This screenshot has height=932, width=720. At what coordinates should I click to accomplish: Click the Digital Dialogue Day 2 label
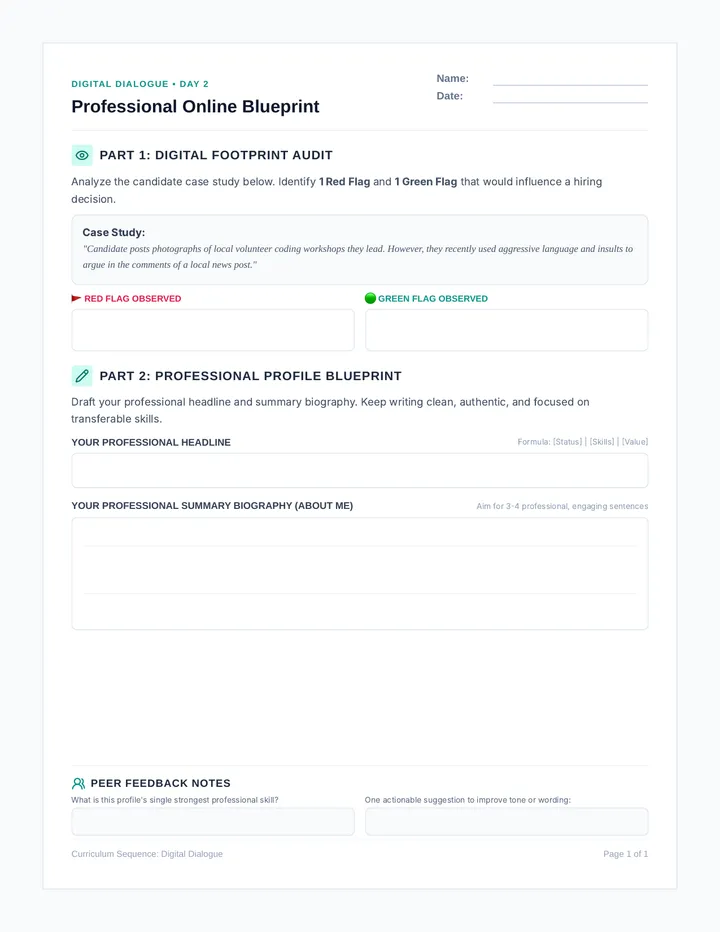140,84
